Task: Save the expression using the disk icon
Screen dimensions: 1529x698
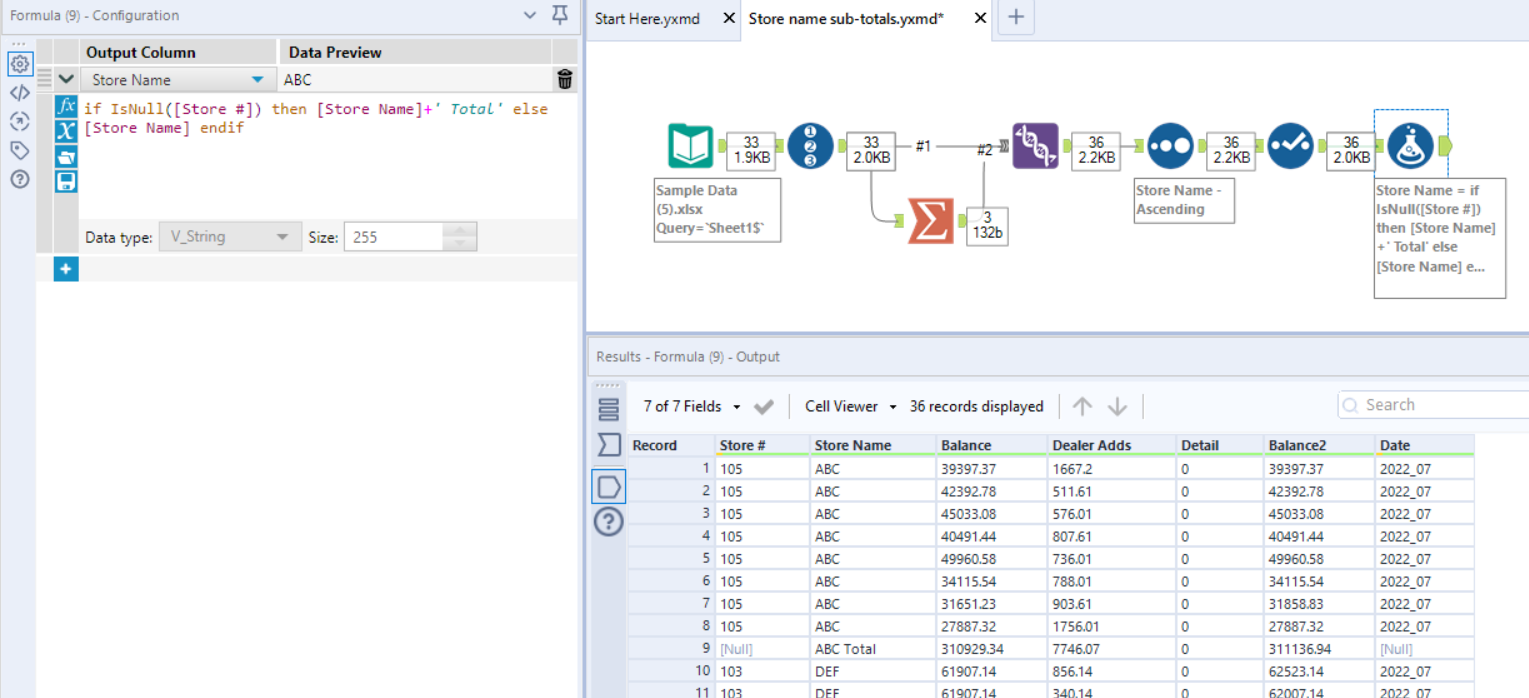Action: [x=65, y=182]
